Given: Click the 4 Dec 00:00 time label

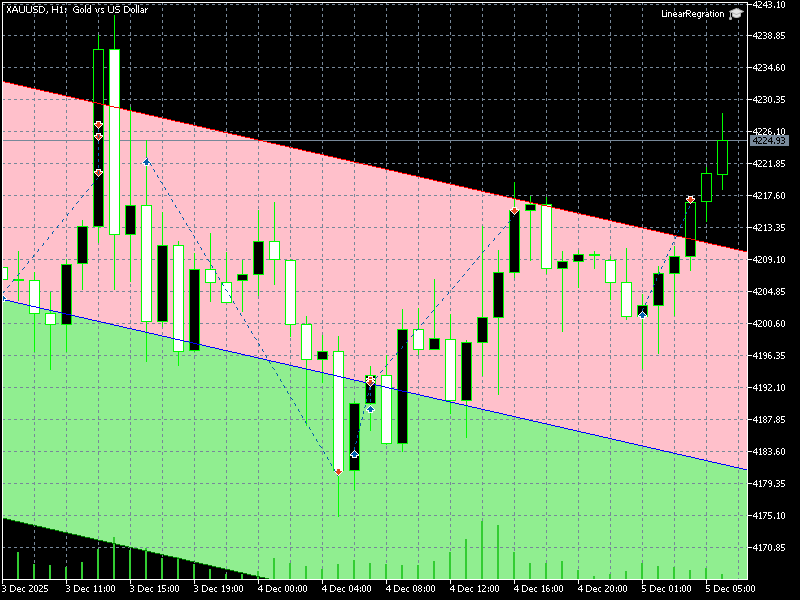Looking at the screenshot, I should pos(283,589).
